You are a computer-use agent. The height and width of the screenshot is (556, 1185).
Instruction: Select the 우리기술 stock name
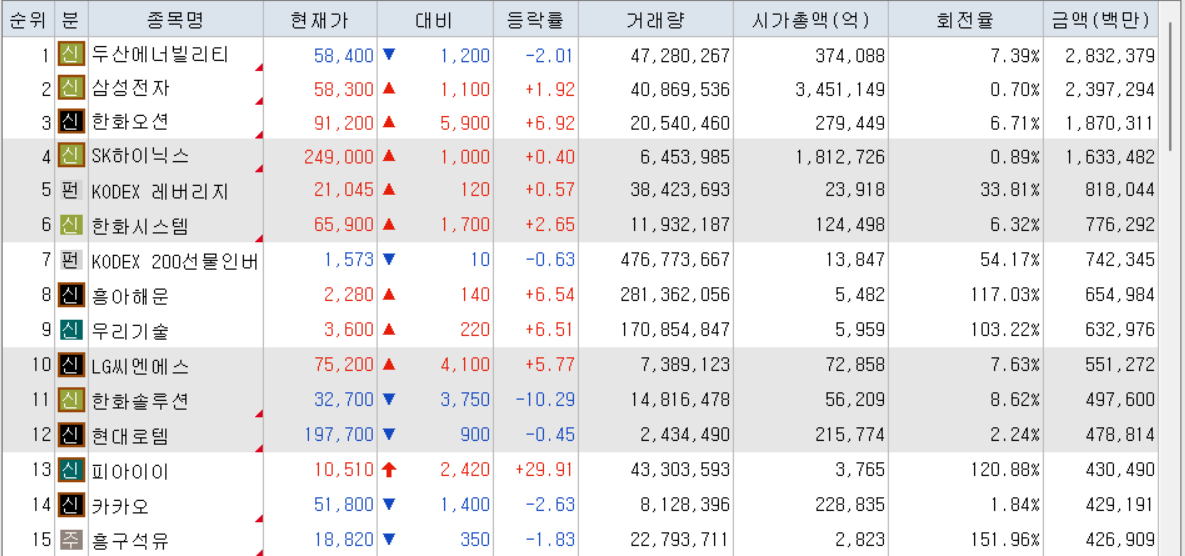130,331
